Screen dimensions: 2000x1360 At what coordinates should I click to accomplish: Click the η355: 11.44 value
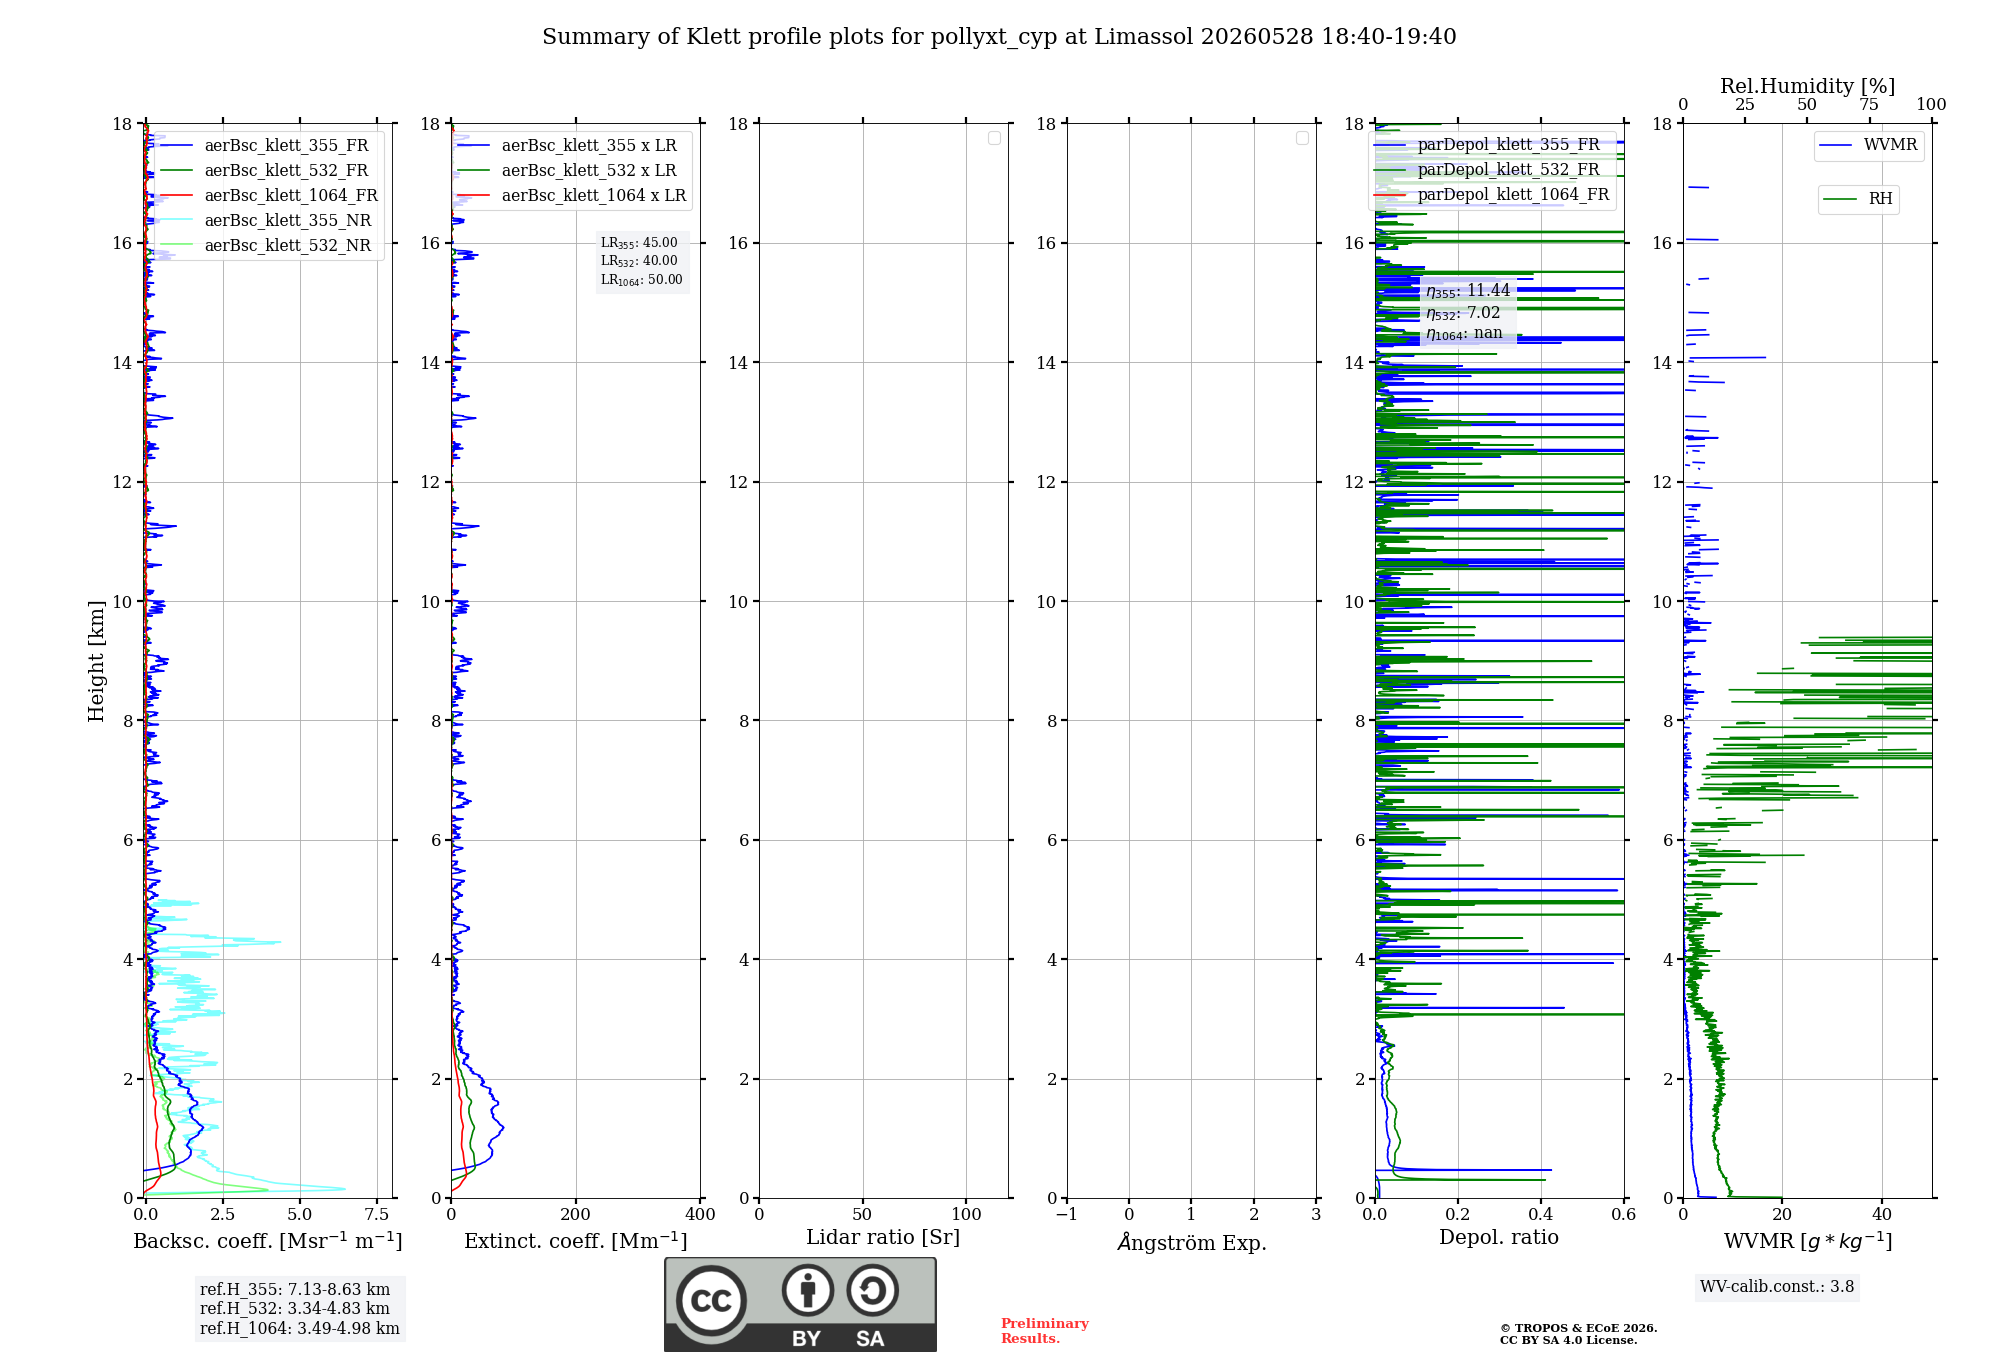coord(1468,291)
